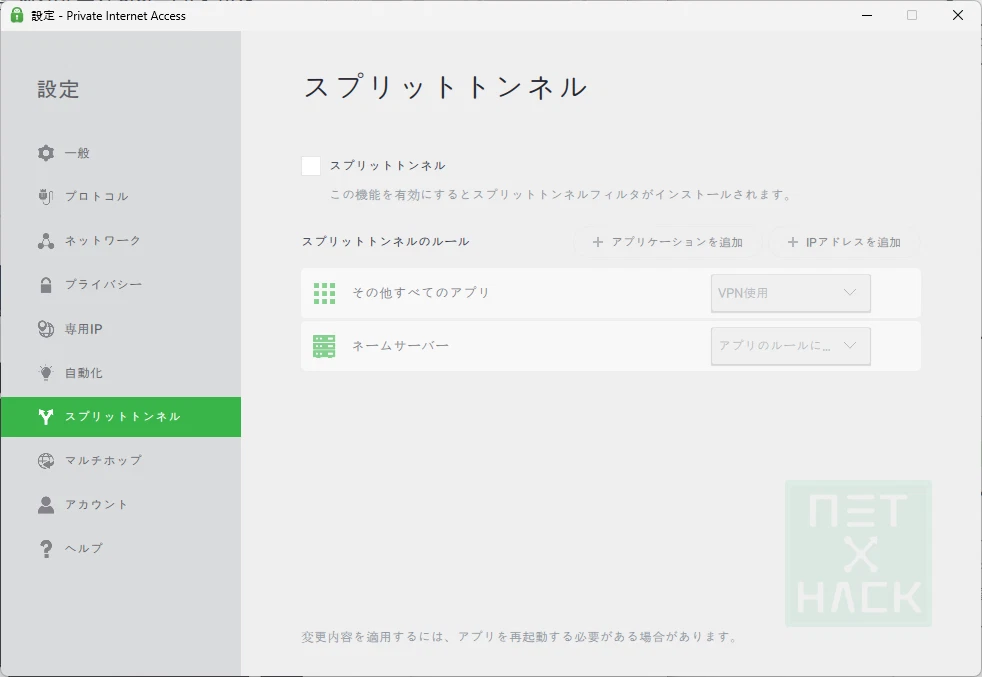Enable the スプリットトンネル checkbox

click(x=311, y=166)
